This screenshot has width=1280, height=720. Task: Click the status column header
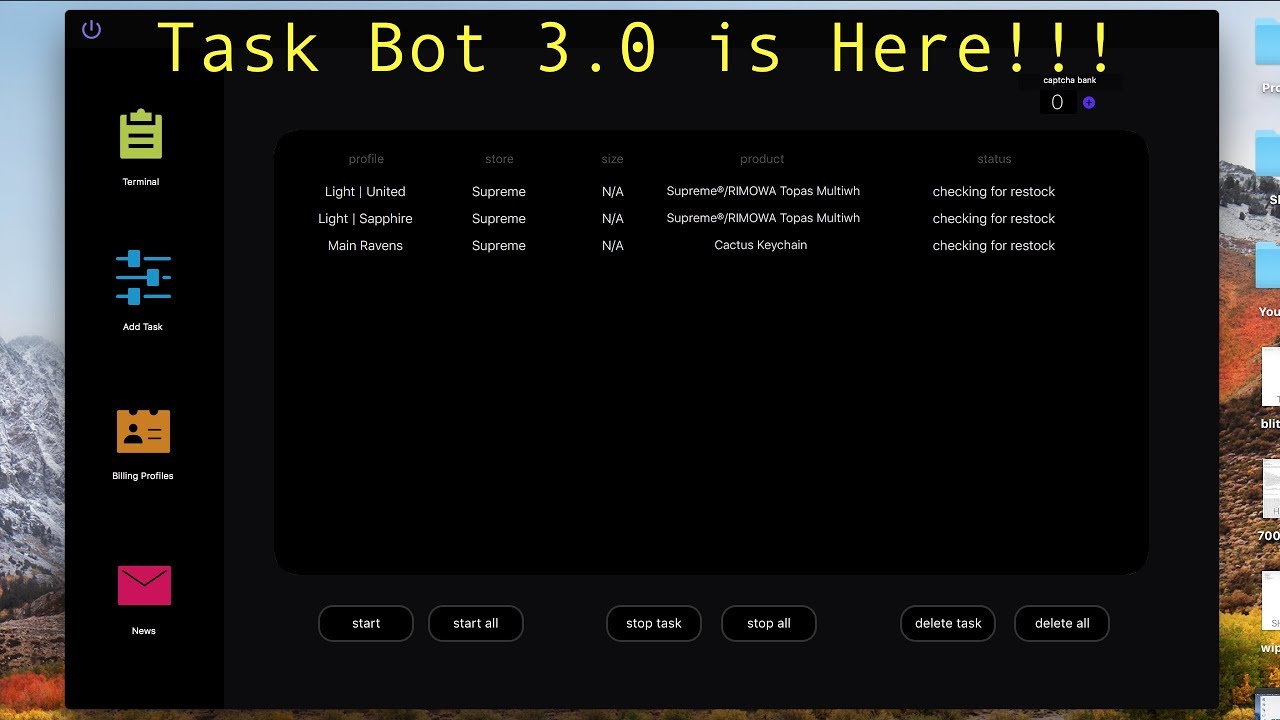[994, 159]
